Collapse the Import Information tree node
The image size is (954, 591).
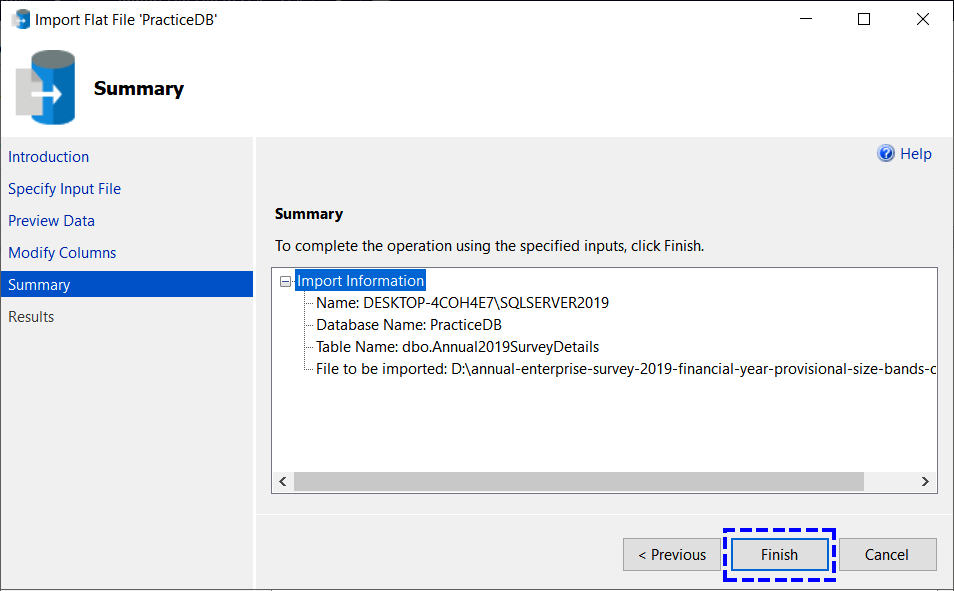(x=288, y=280)
